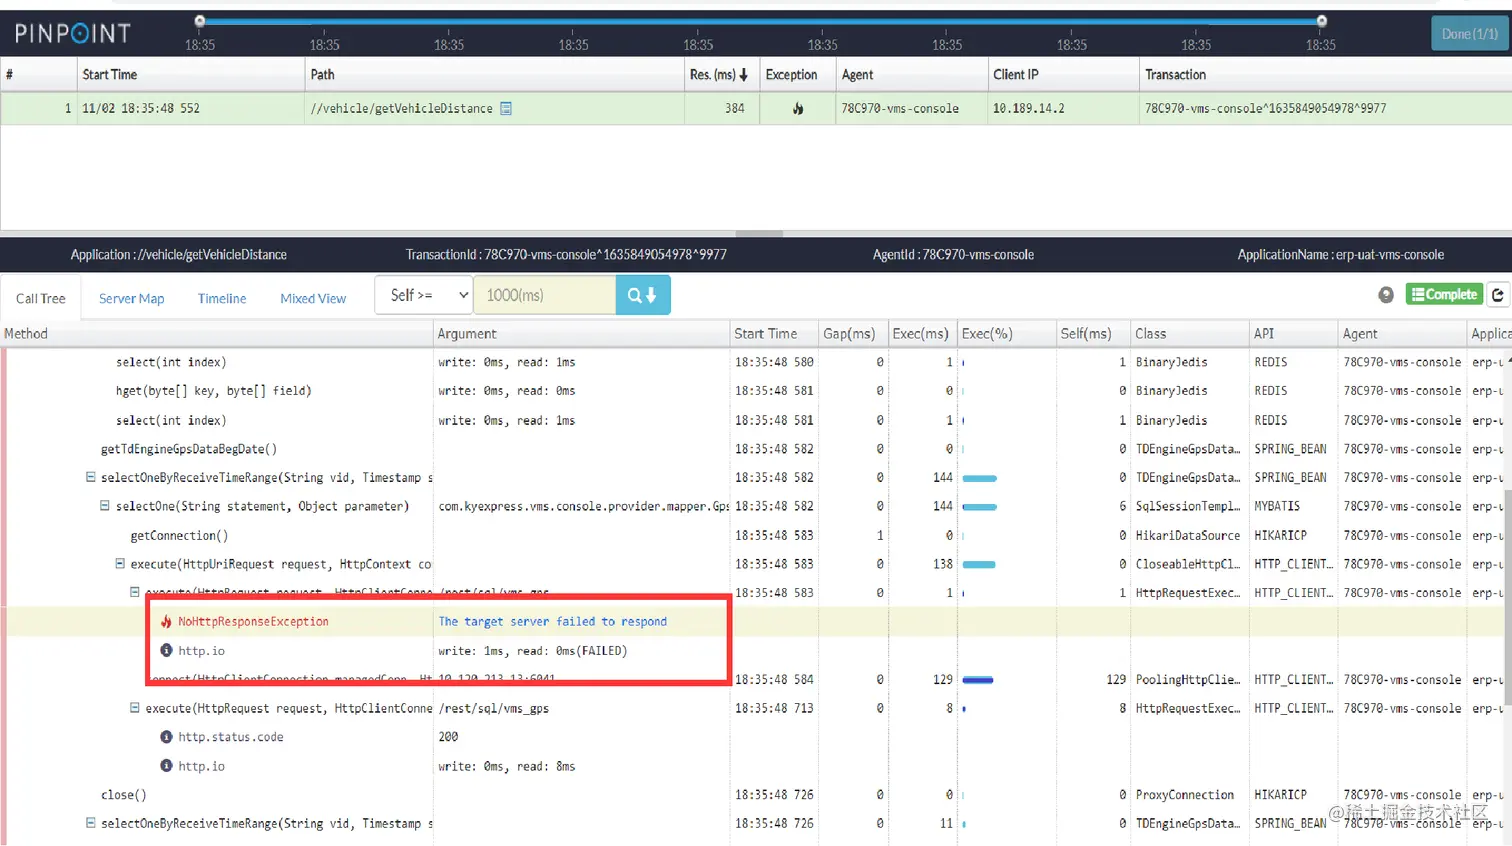
Task: Click 'The target server failed to respond' argument
Action: click(x=553, y=622)
